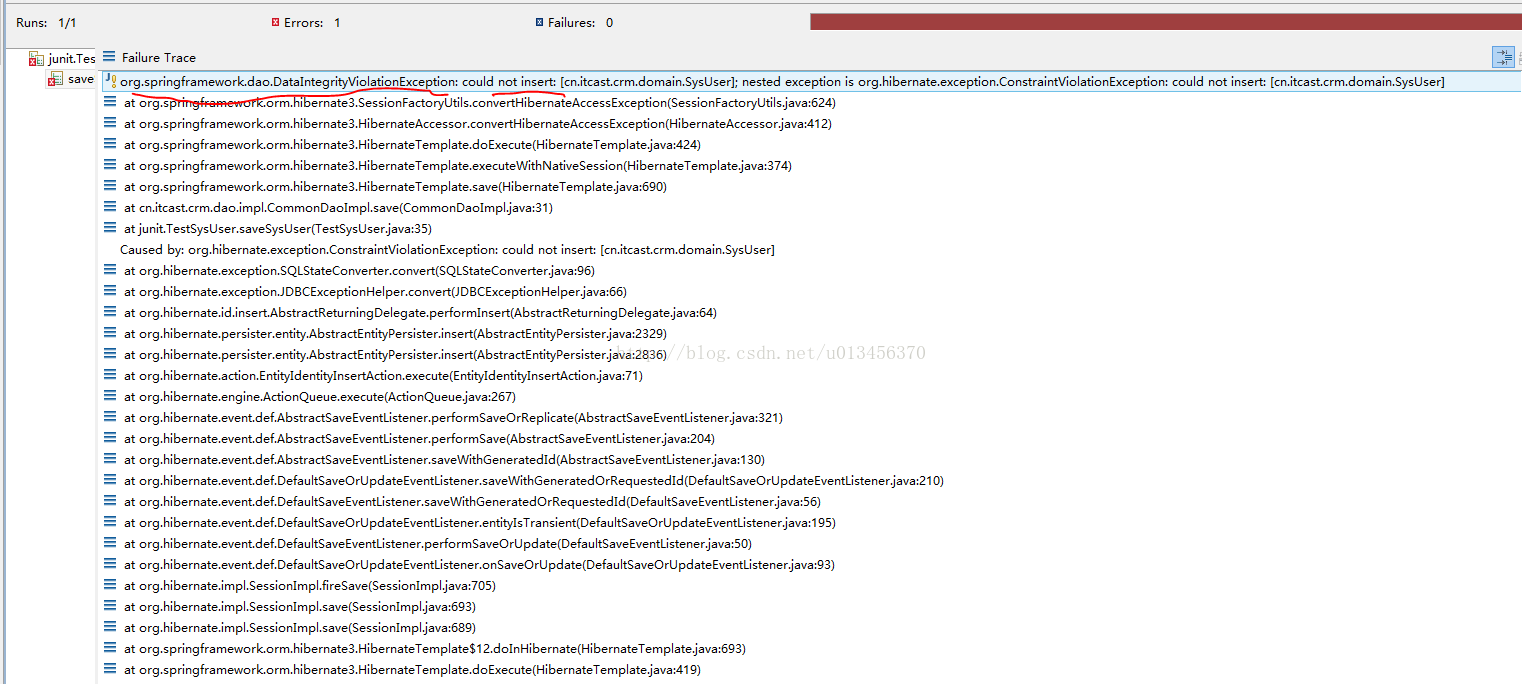Image resolution: width=1522 pixels, height=684 pixels.
Task: Click the Failure Trace header icon
Action: click(x=109, y=57)
